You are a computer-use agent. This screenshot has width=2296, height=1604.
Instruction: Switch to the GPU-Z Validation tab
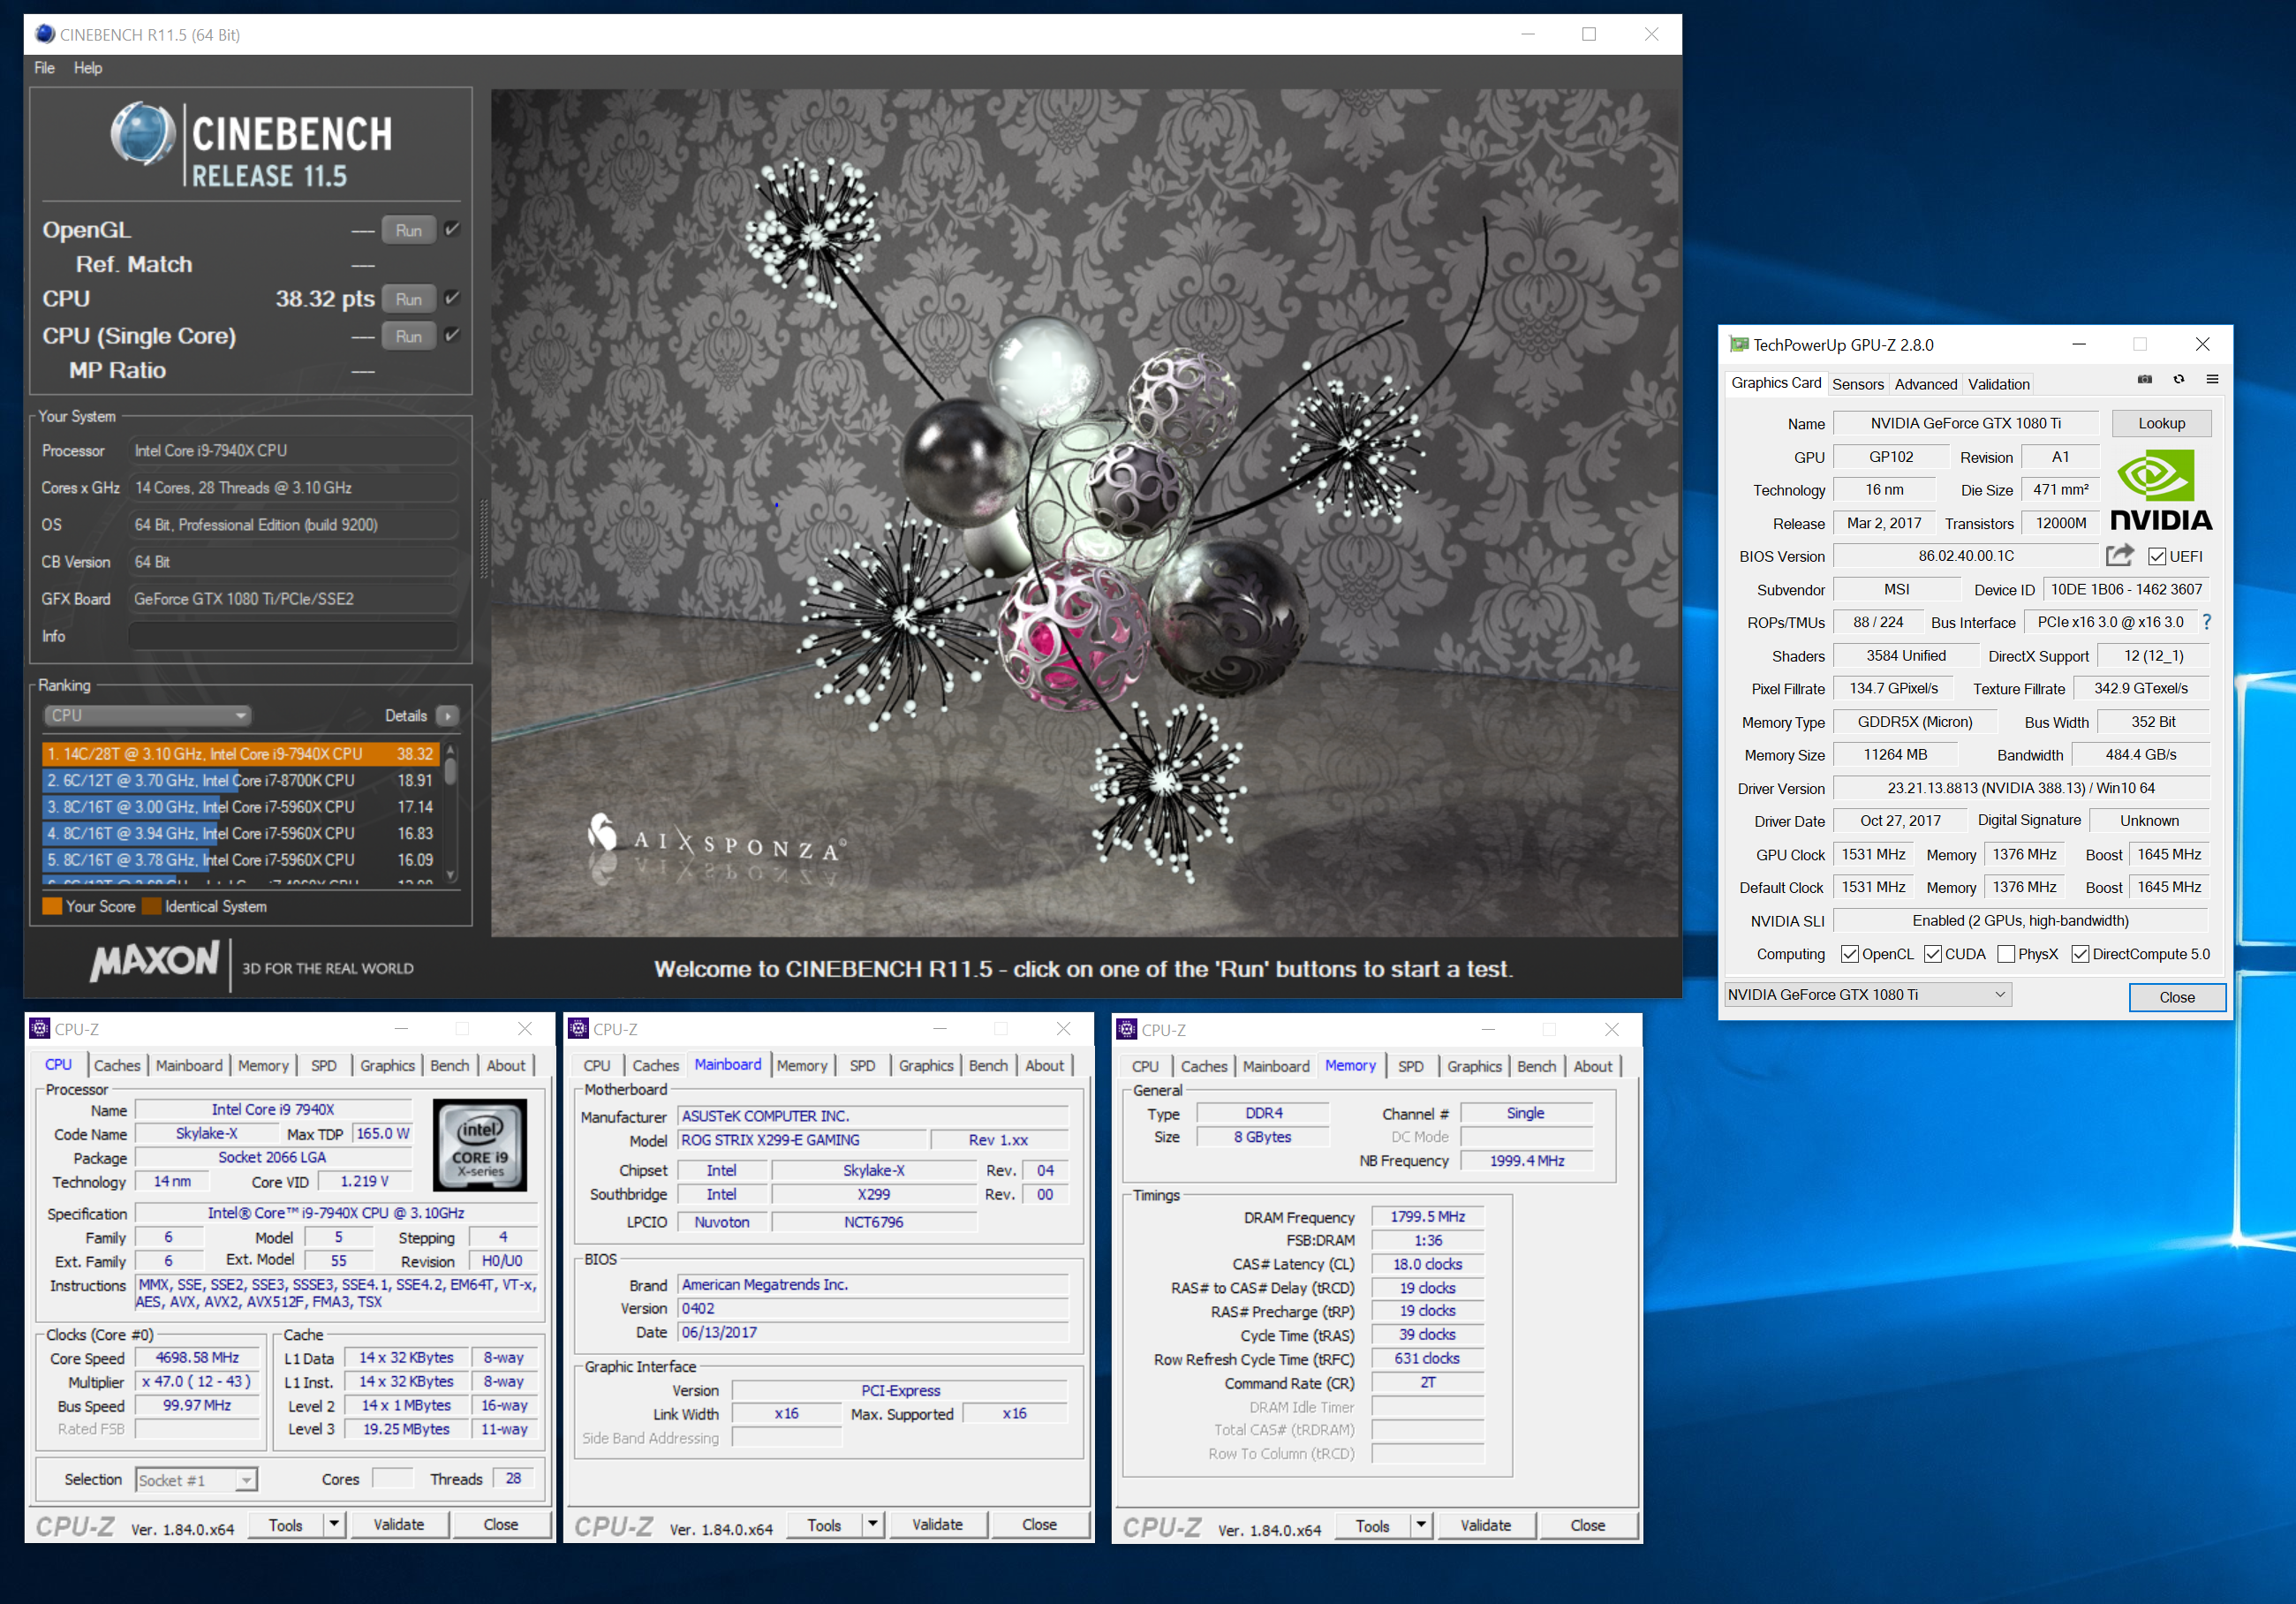click(1999, 384)
